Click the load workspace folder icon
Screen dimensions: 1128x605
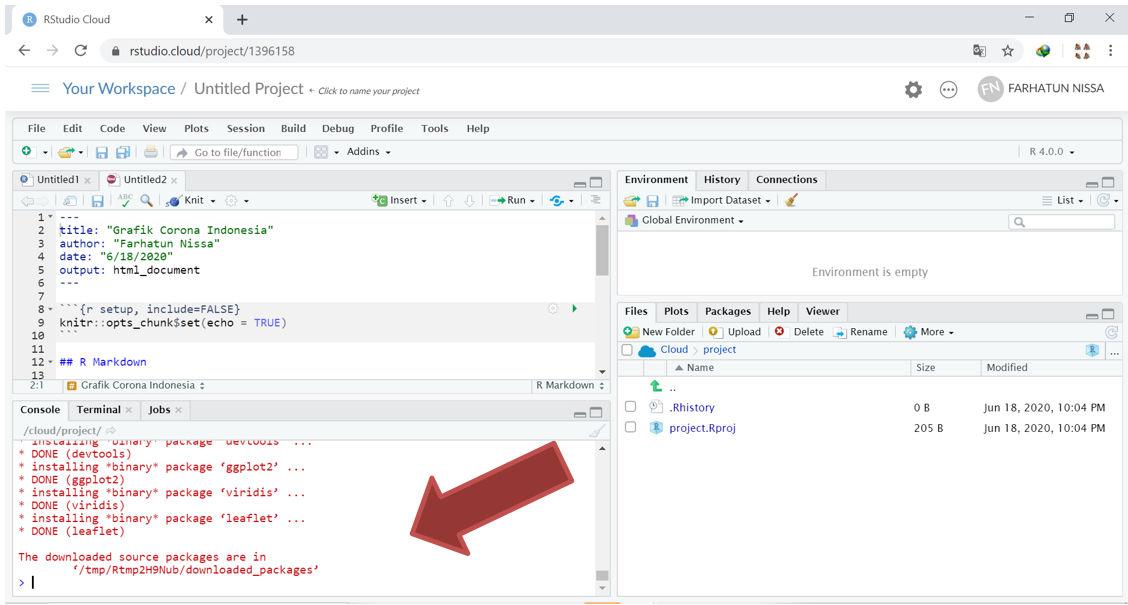tap(632, 201)
